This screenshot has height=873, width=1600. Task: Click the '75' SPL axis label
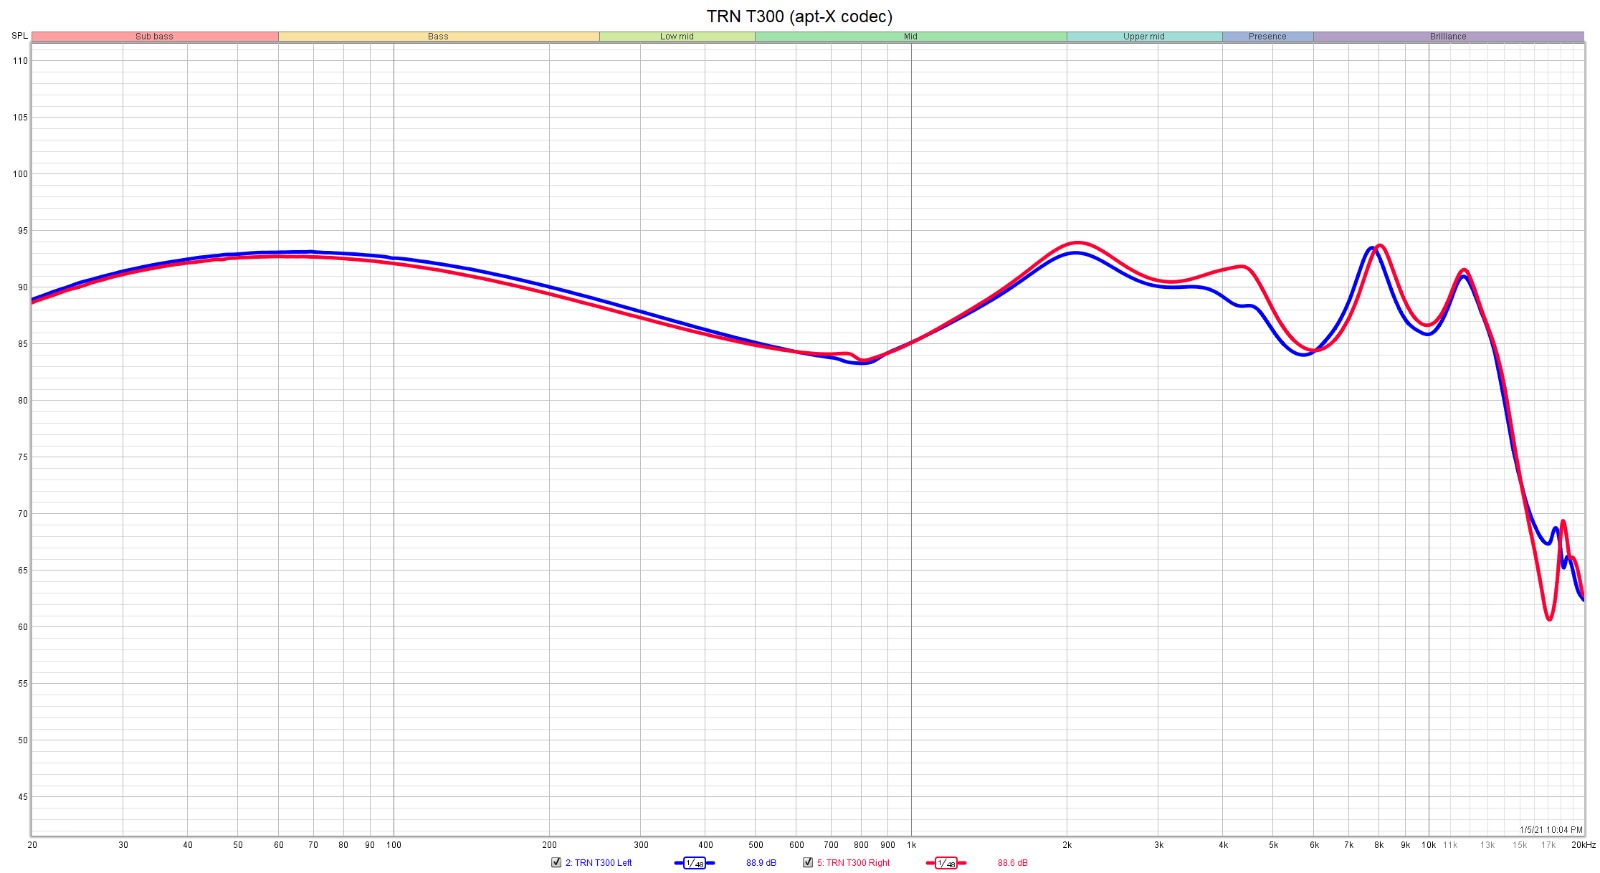[x=22, y=458]
